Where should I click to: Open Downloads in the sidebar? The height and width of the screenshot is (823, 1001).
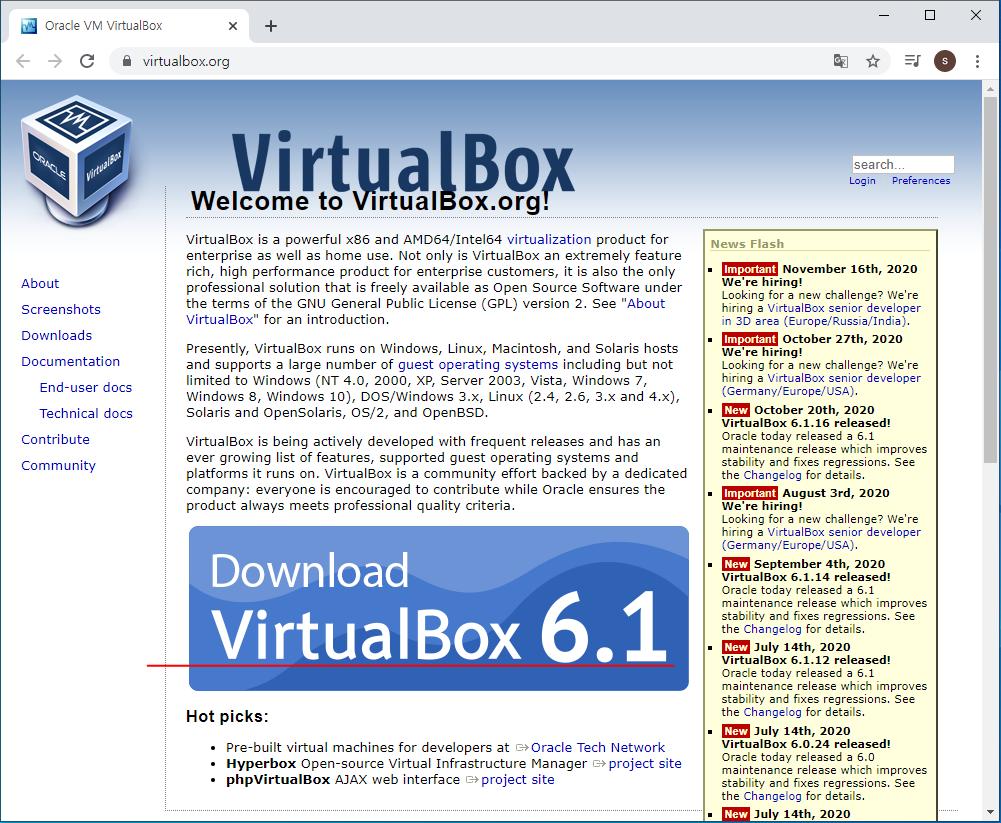point(57,336)
